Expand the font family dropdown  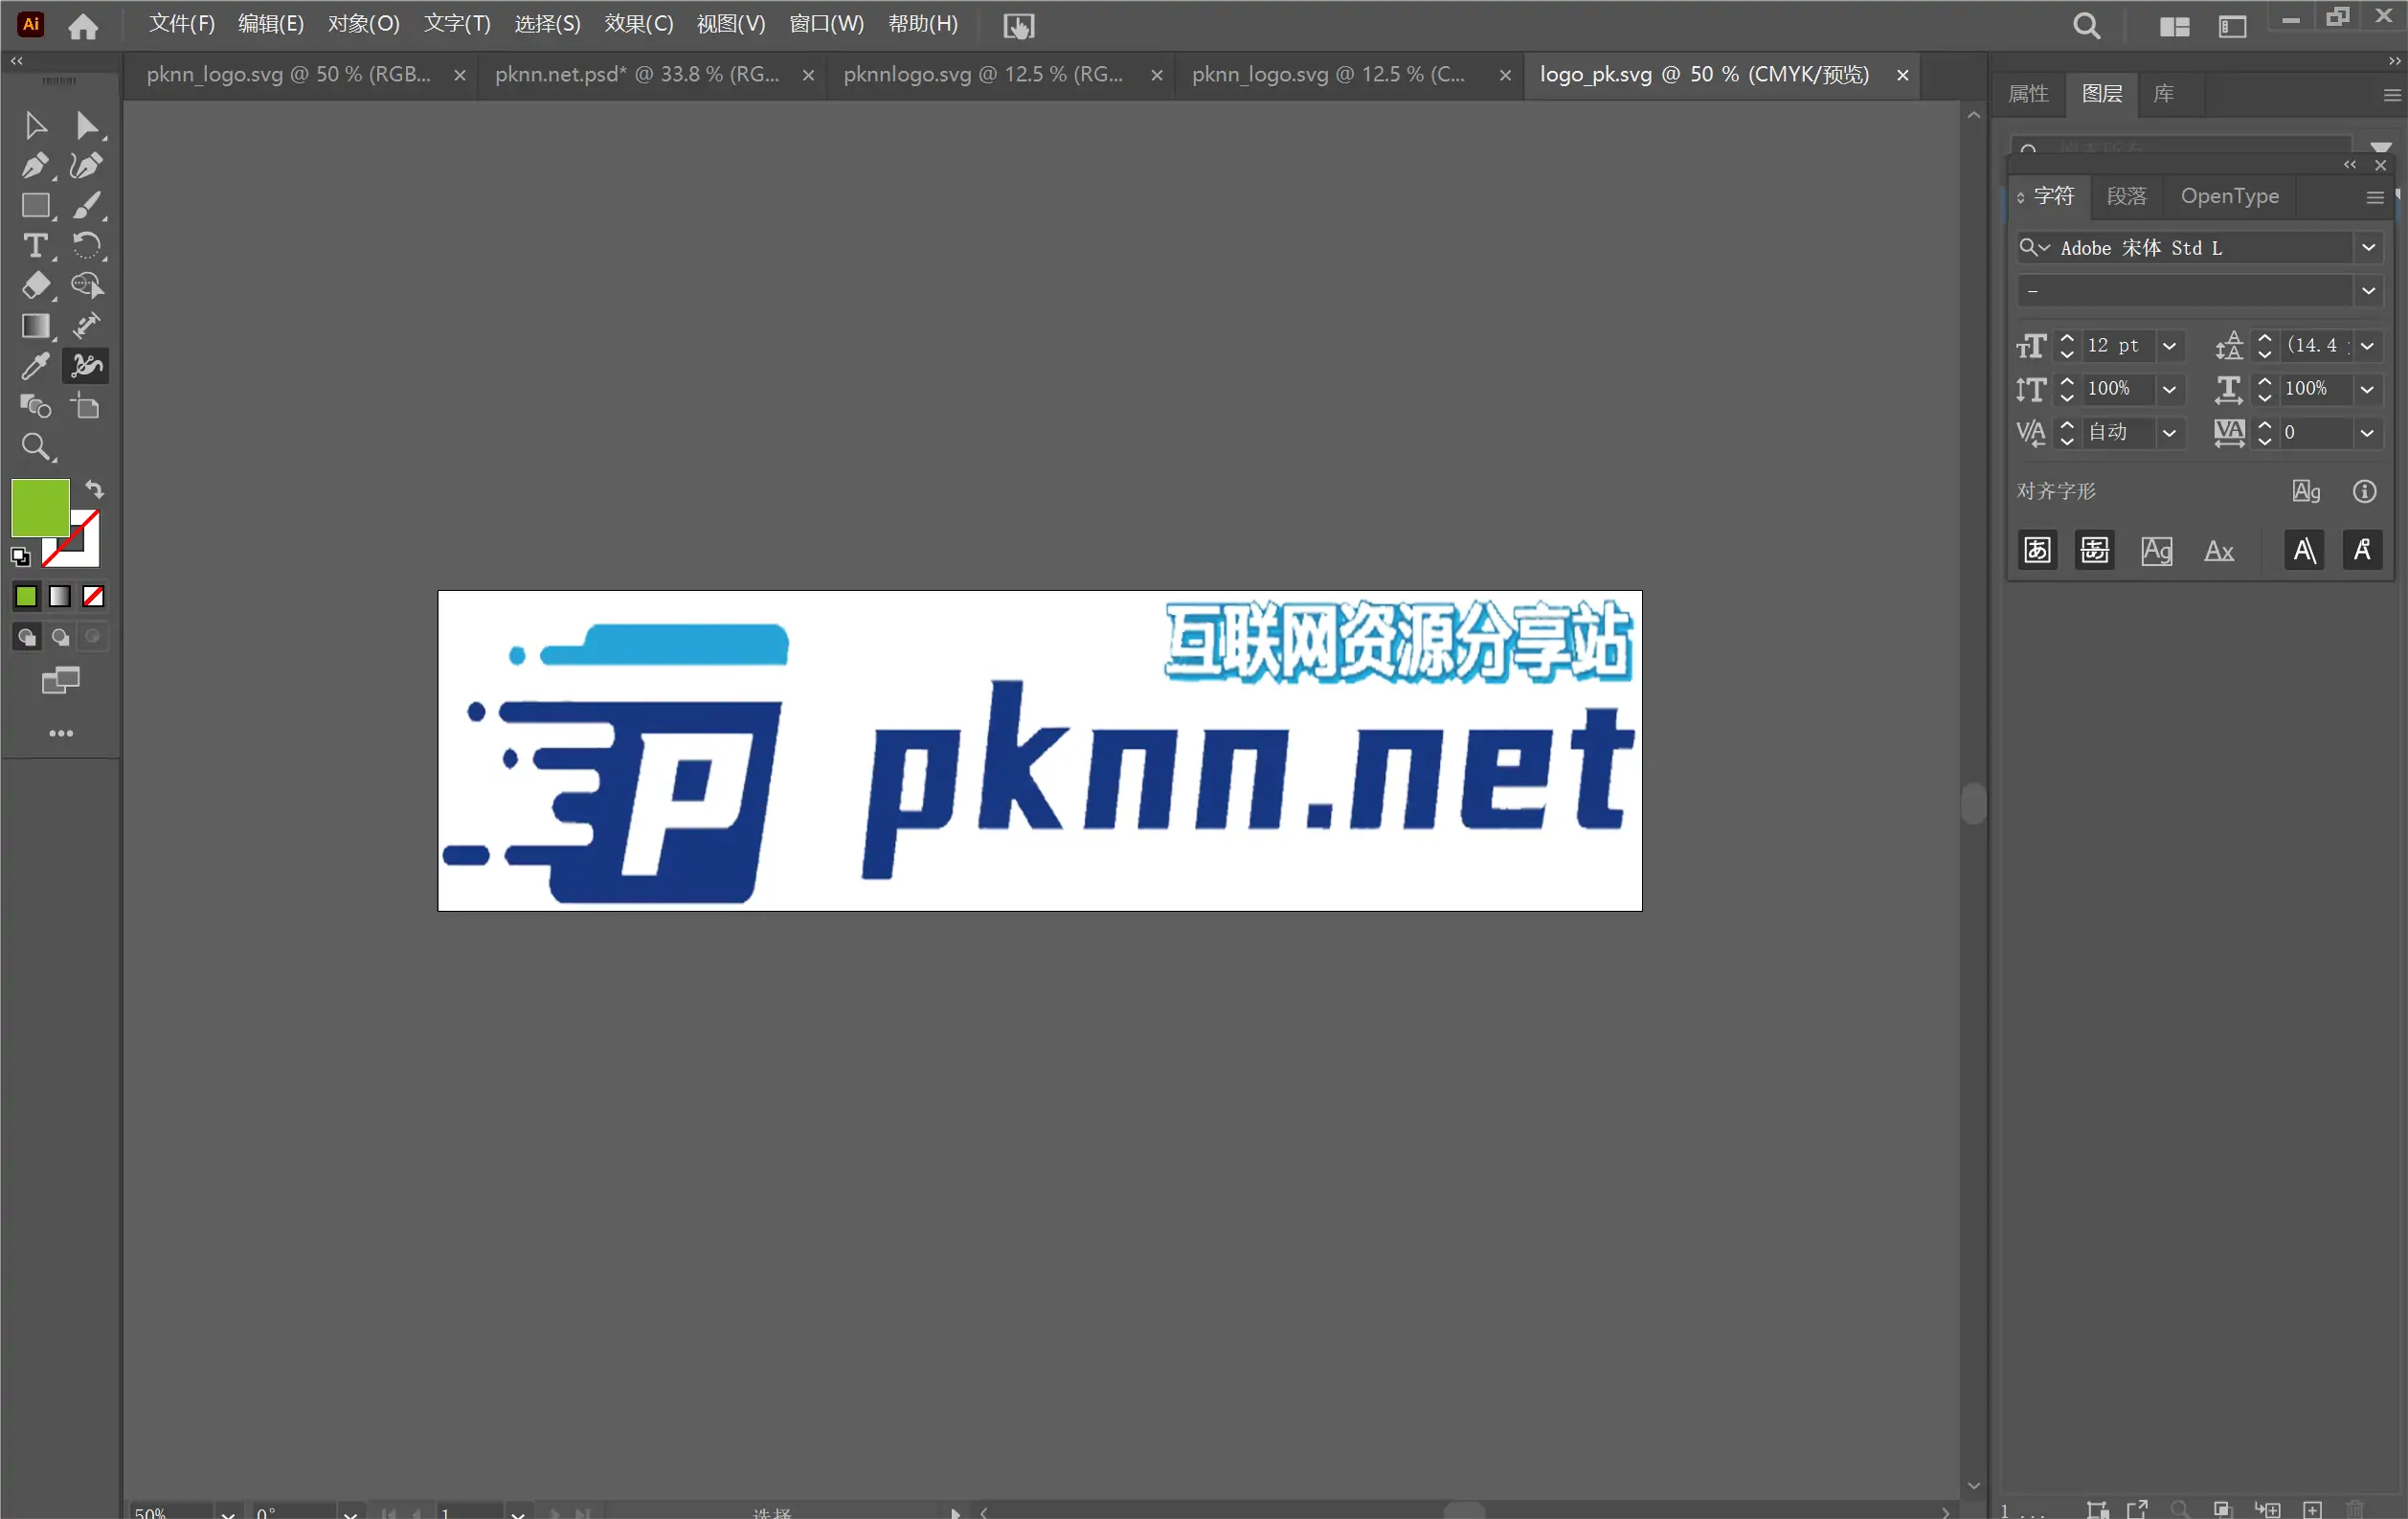[2368, 248]
